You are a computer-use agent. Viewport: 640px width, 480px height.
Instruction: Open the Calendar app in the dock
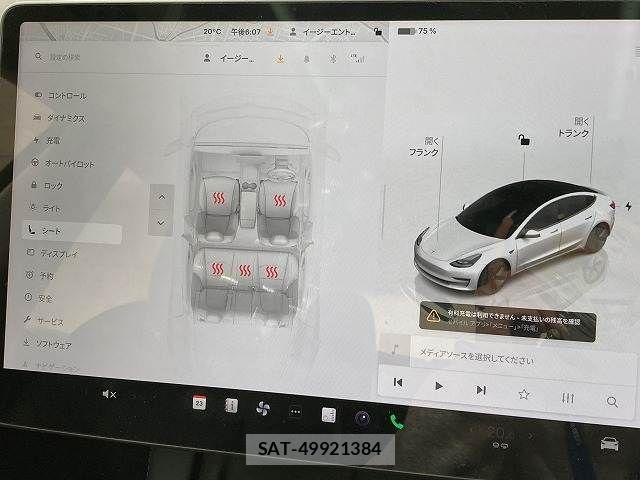(199, 403)
